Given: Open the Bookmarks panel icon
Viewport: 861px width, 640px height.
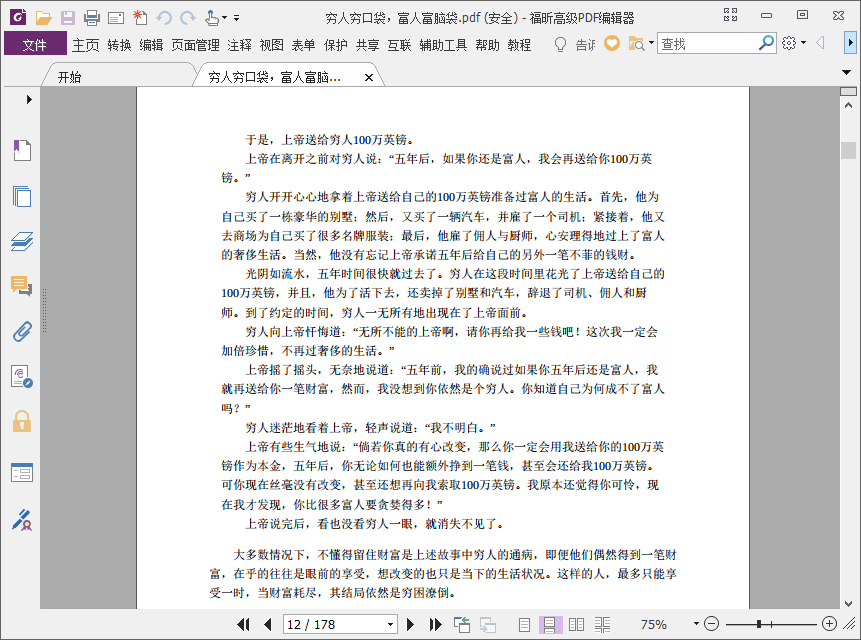Looking at the screenshot, I should coord(22,150).
